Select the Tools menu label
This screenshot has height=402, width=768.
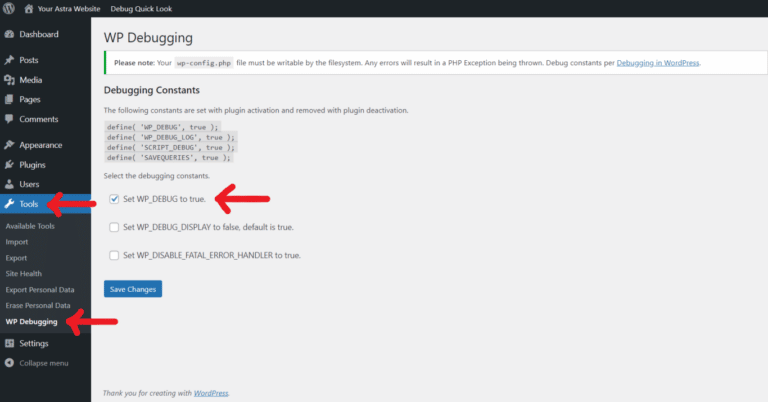[x=29, y=204]
